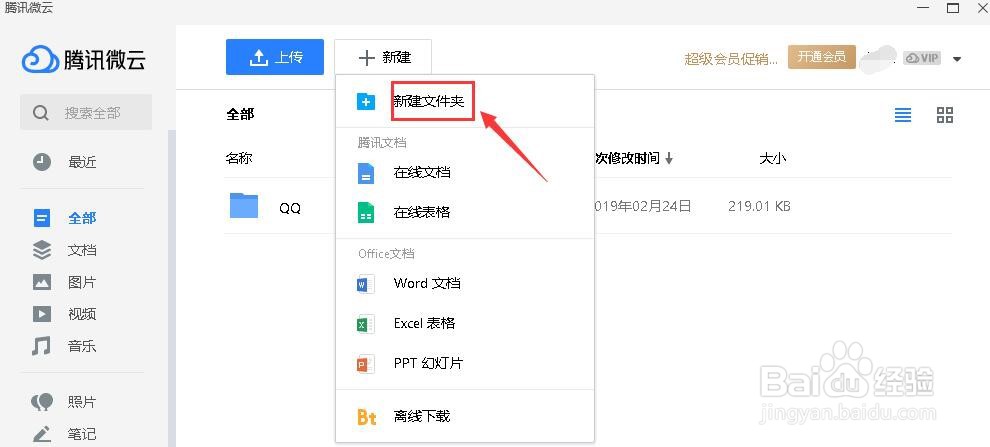This screenshot has width=990, height=447.
Task: Click the Tencent Weiyun cloud logo
Action: (41, 60)
